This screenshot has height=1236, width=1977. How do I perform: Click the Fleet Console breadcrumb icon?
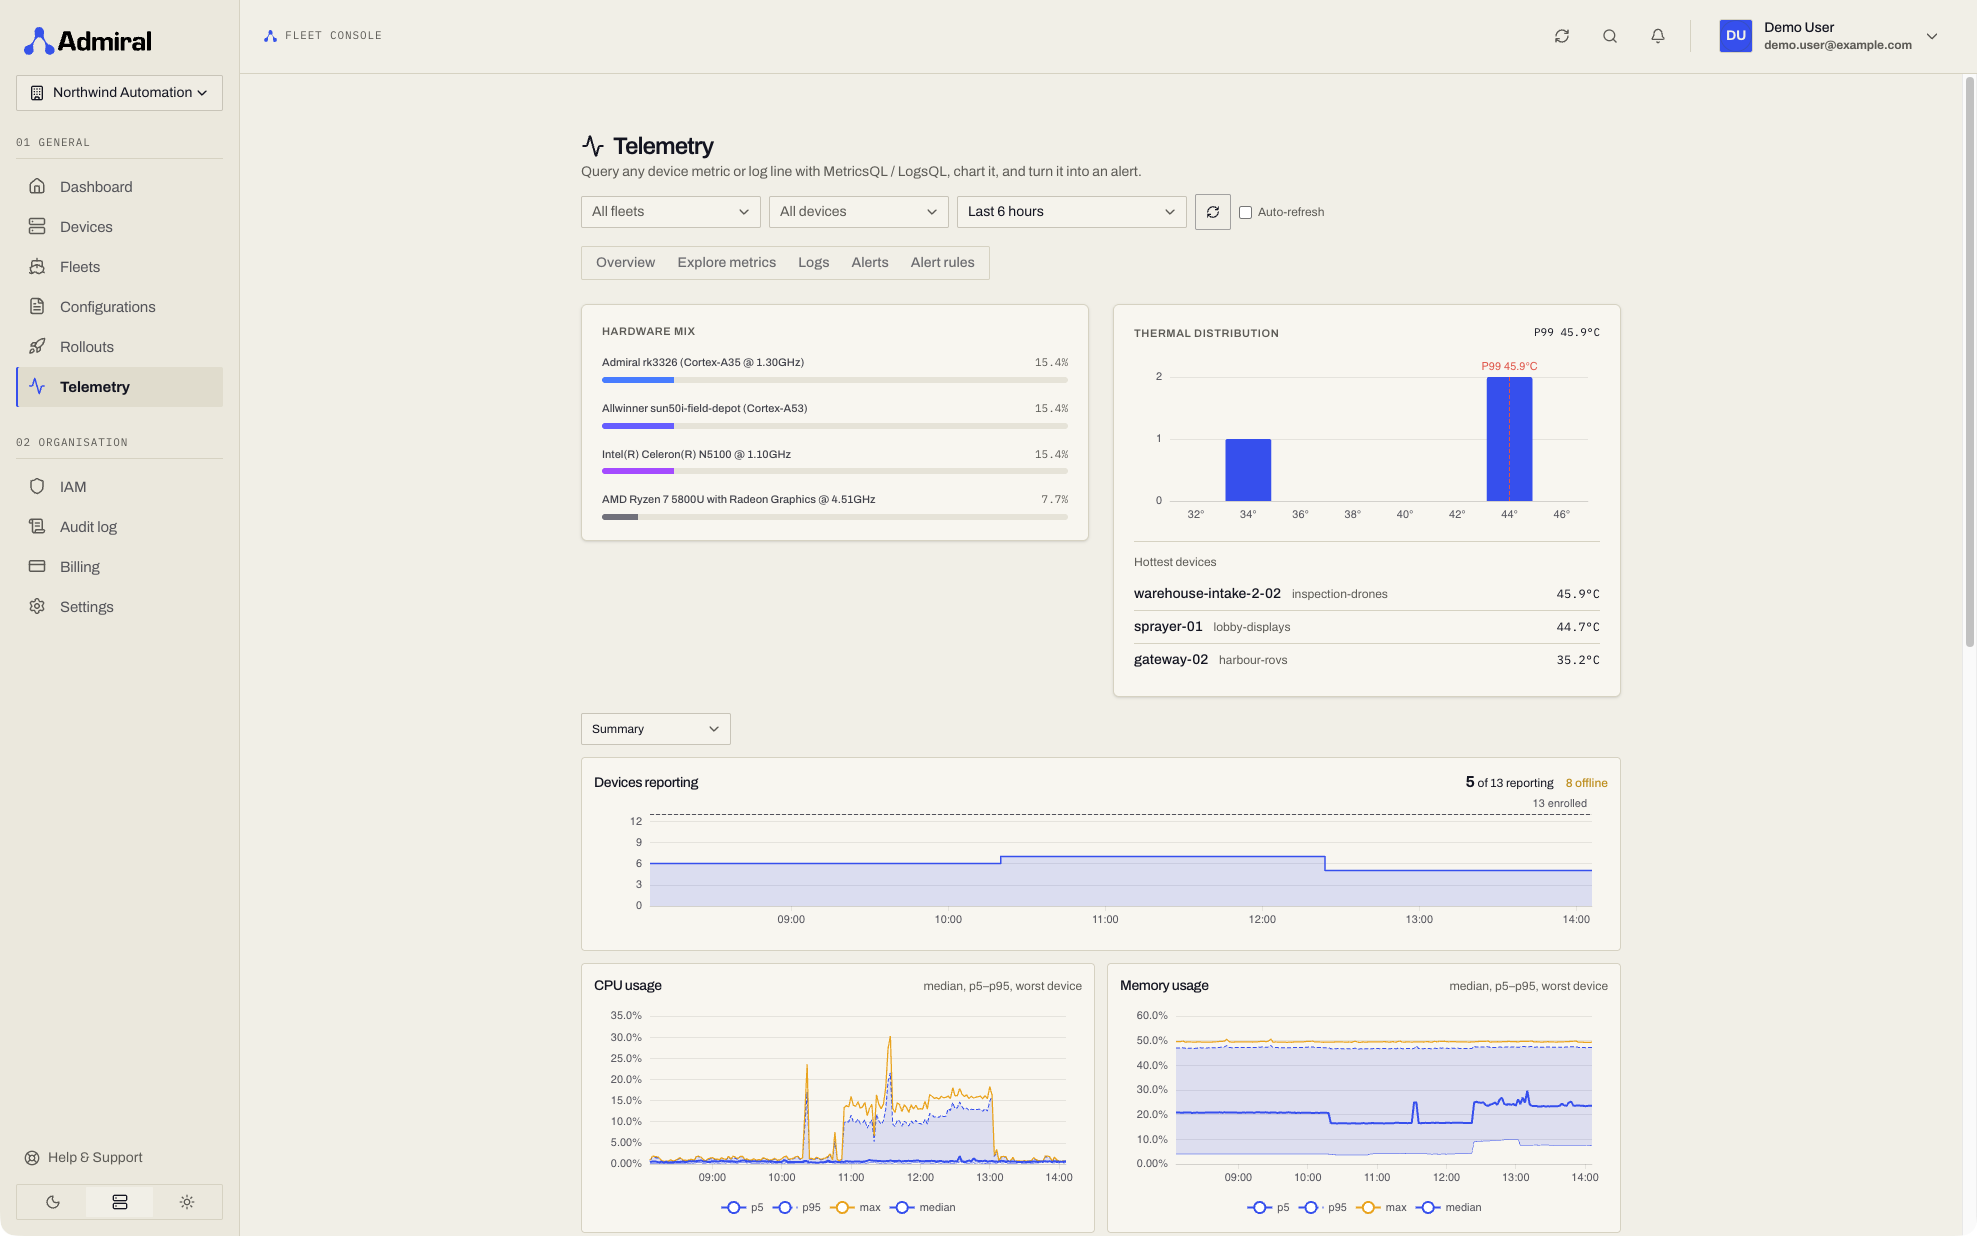[270, 36]
